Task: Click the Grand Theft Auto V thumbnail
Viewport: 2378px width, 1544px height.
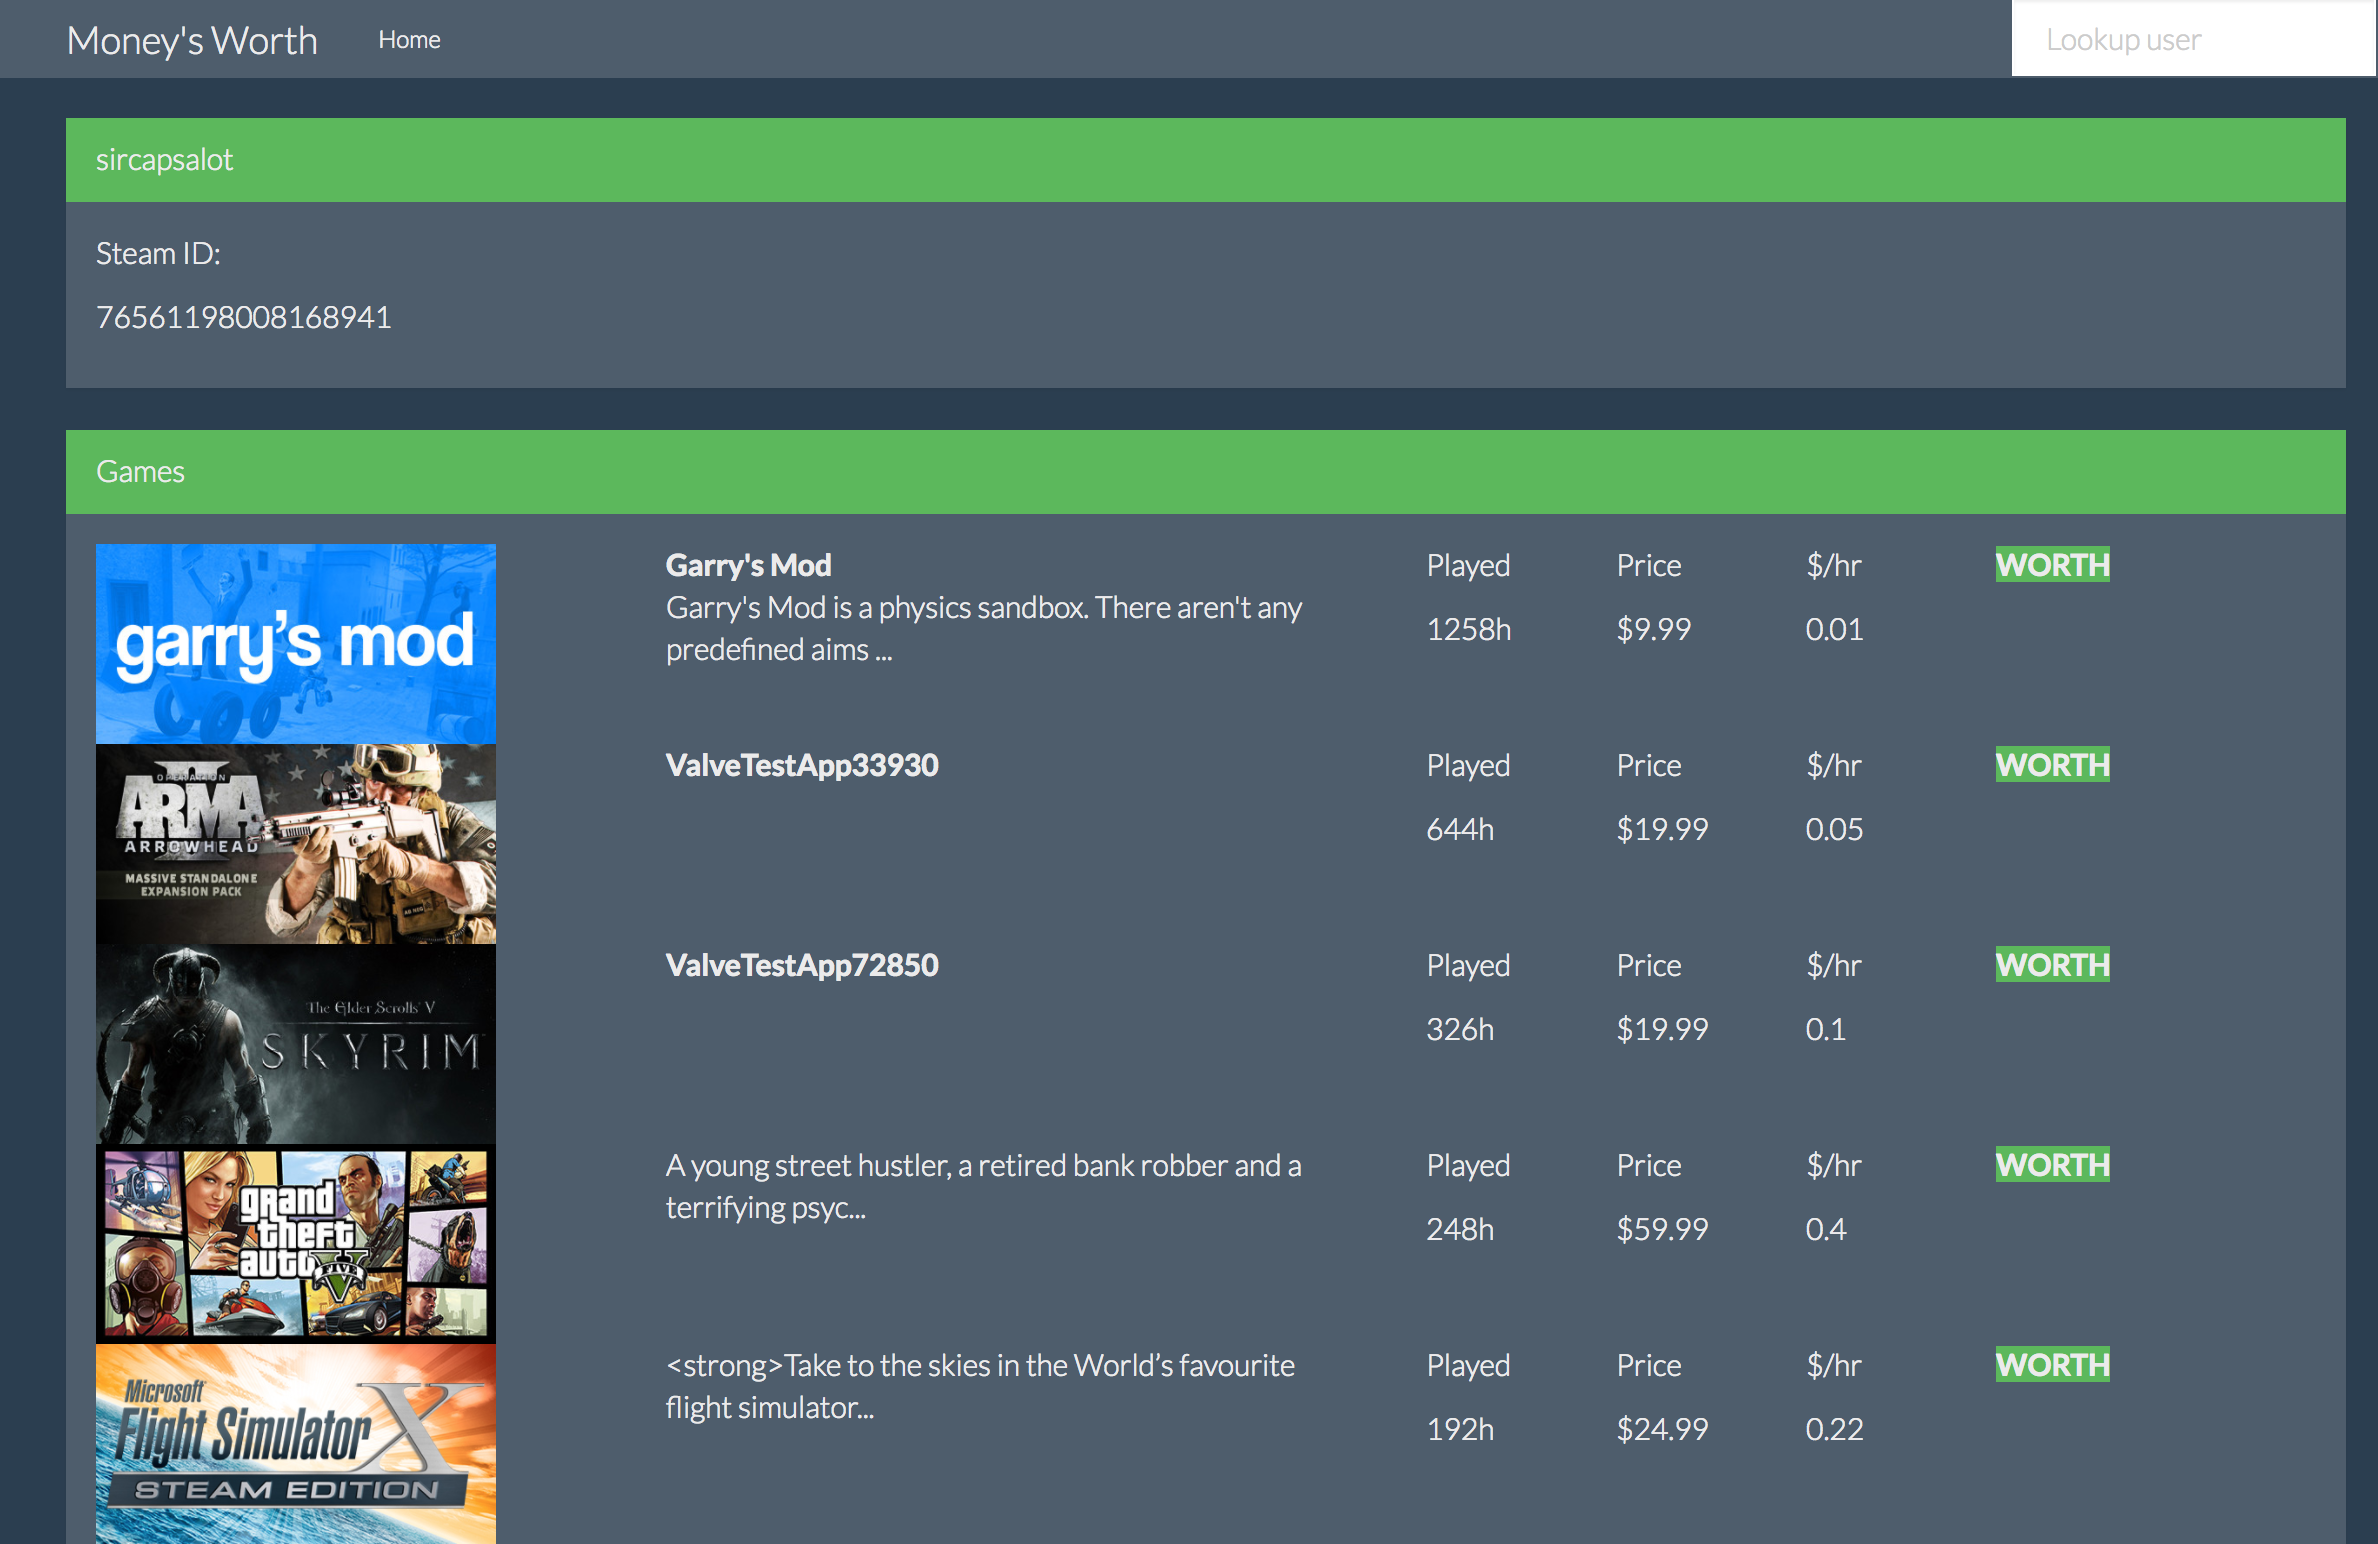Action: 295,1243
